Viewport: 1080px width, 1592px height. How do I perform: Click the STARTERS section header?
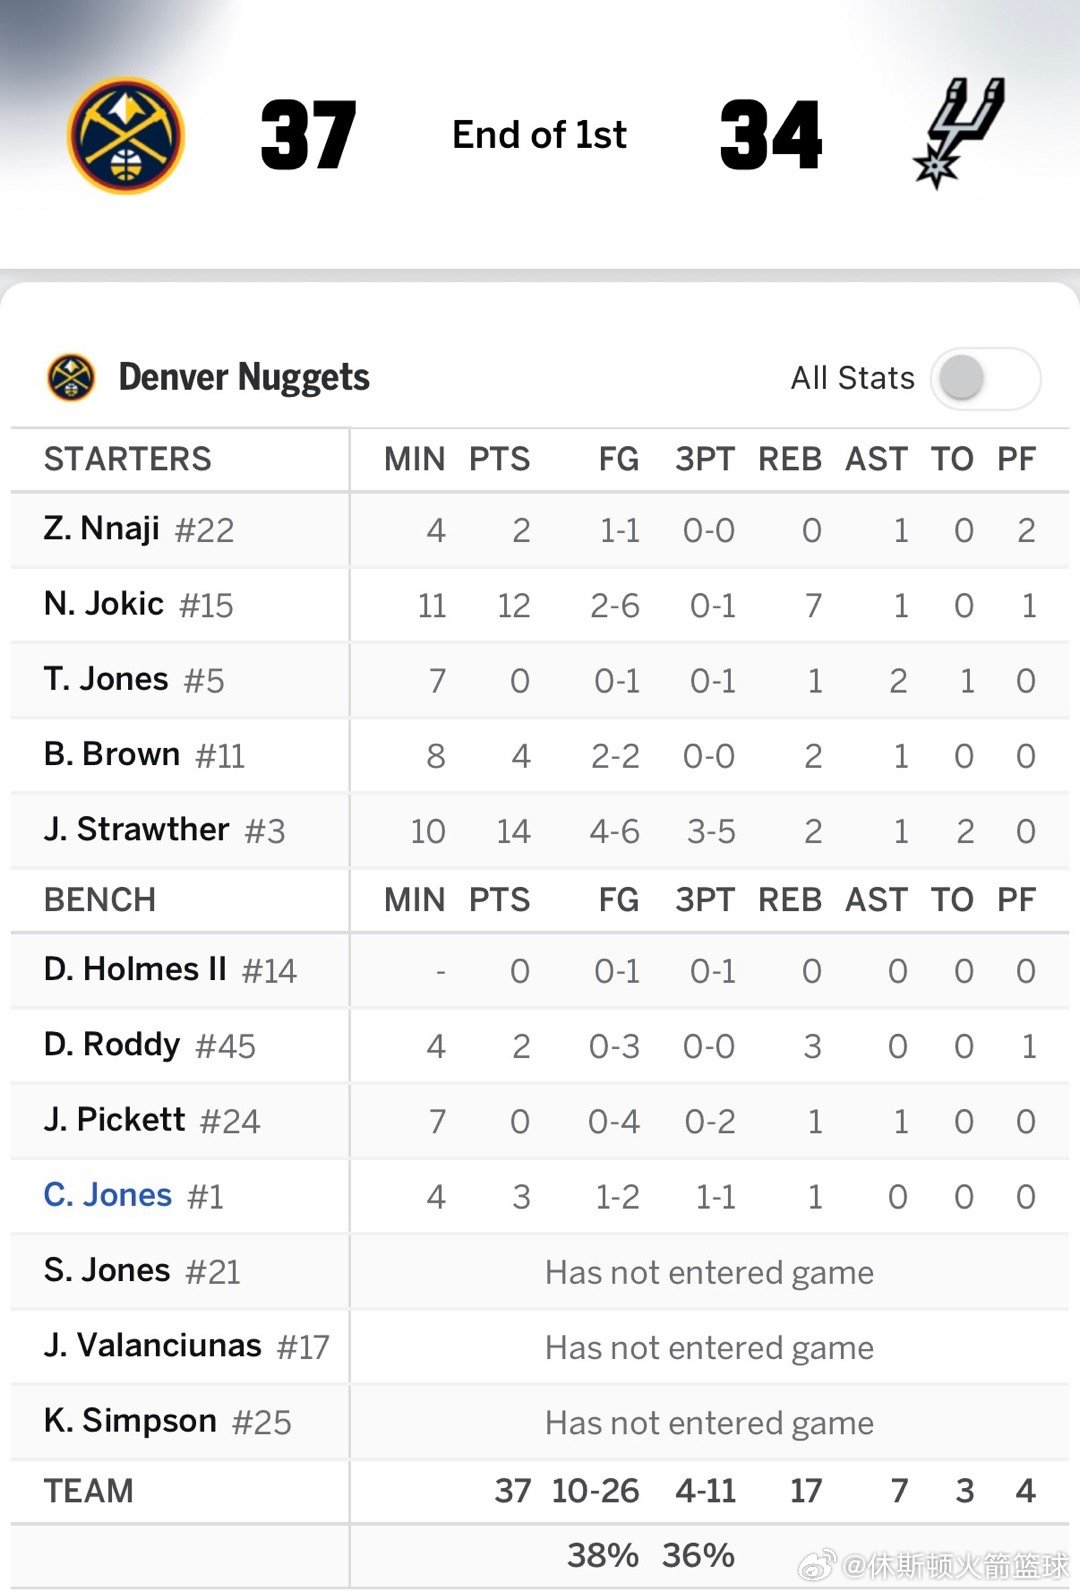pyautogui.click(x=128, y=459)
